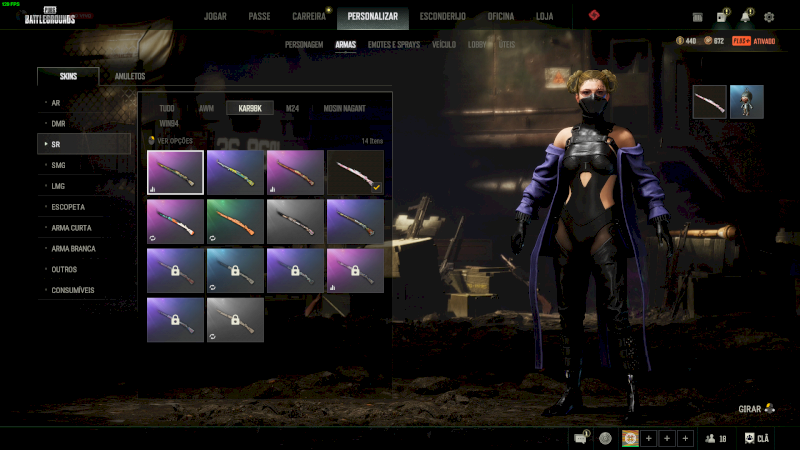This screenshot has width=800, height=450.
Task: Open the missions icon beside the bell
Action: tap(721, 17)
